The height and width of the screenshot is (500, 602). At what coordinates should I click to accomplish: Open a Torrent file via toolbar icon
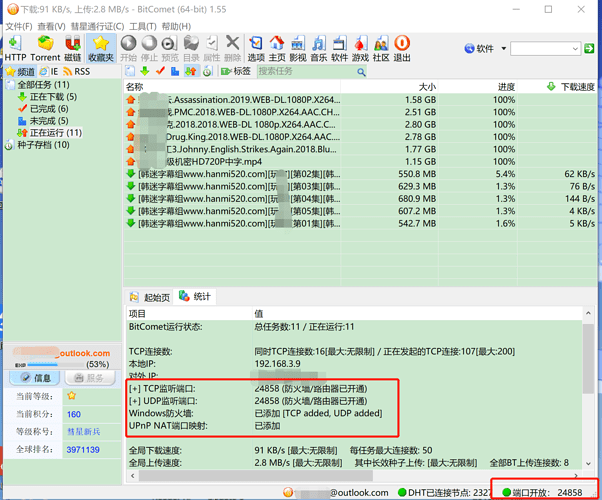click(45, 48)
